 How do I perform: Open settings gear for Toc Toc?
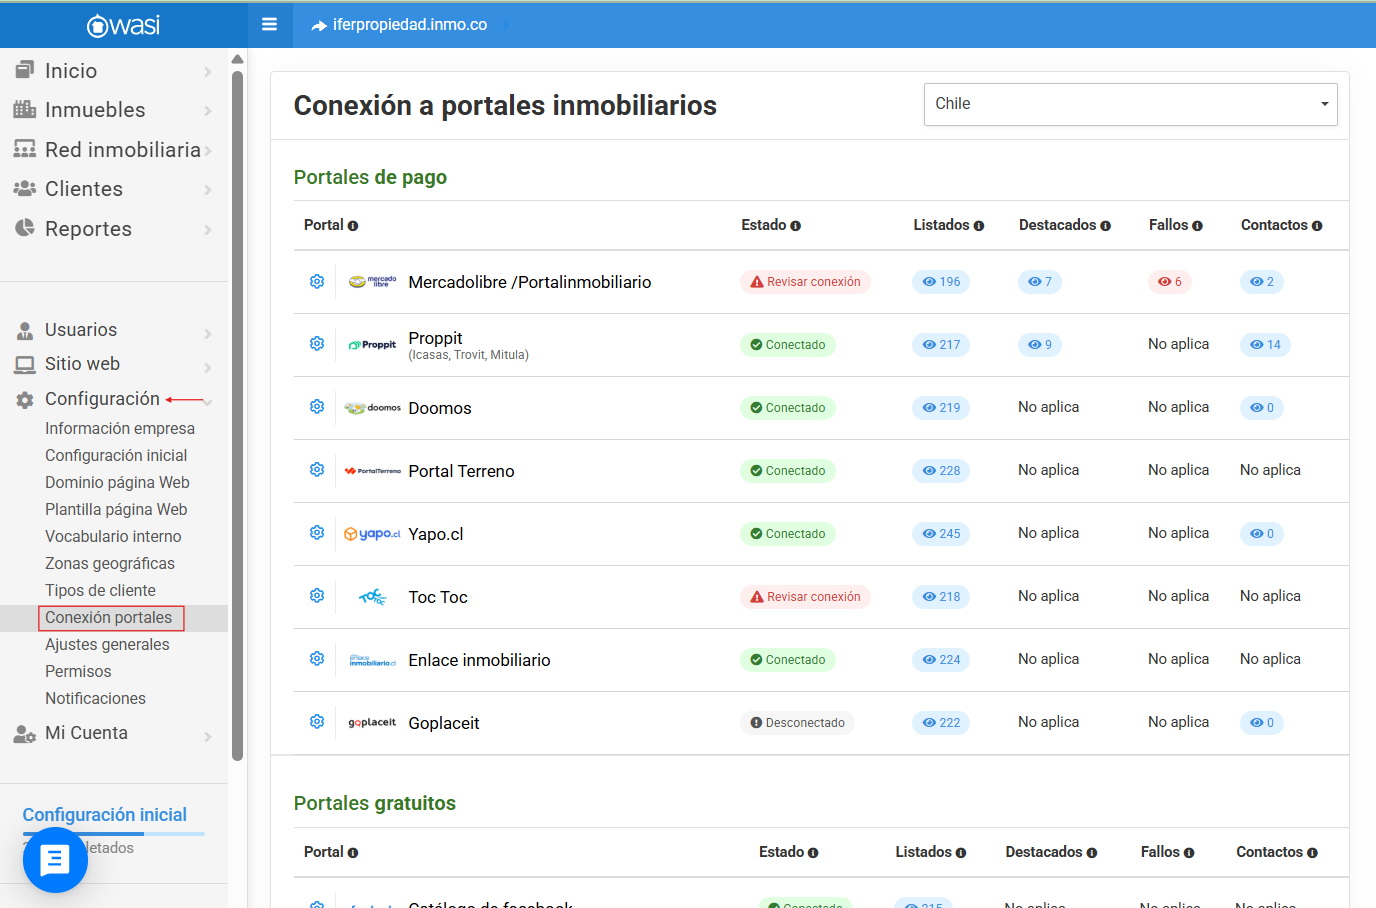click(x=317, y=596)
